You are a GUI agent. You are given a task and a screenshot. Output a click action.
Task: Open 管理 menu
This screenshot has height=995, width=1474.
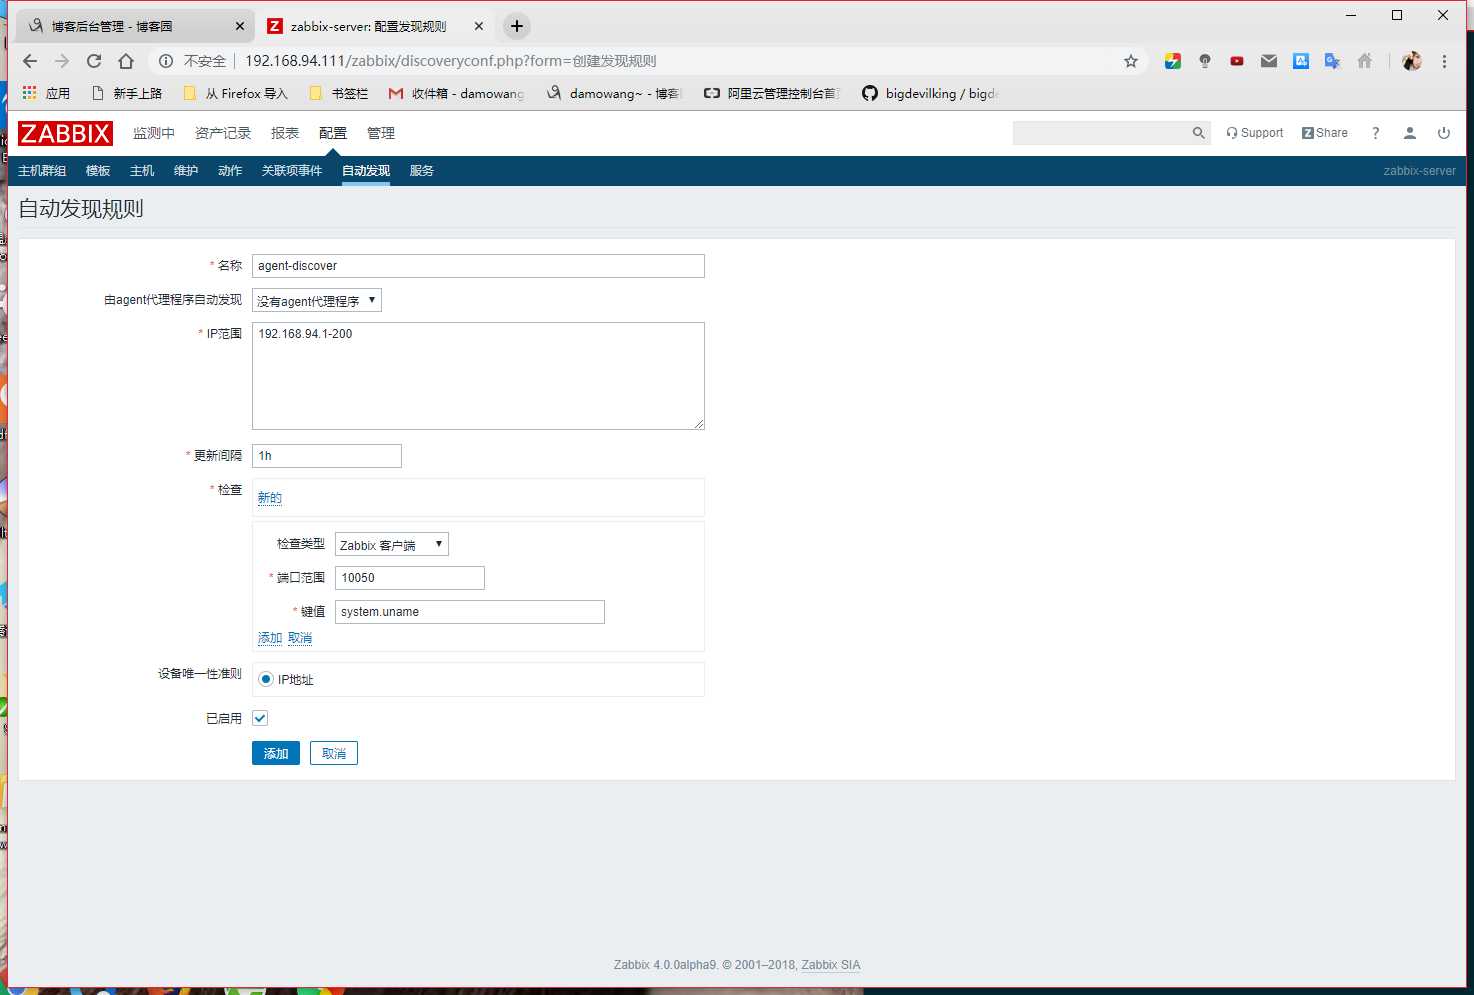pyautogui.click(x=381, y=133)
